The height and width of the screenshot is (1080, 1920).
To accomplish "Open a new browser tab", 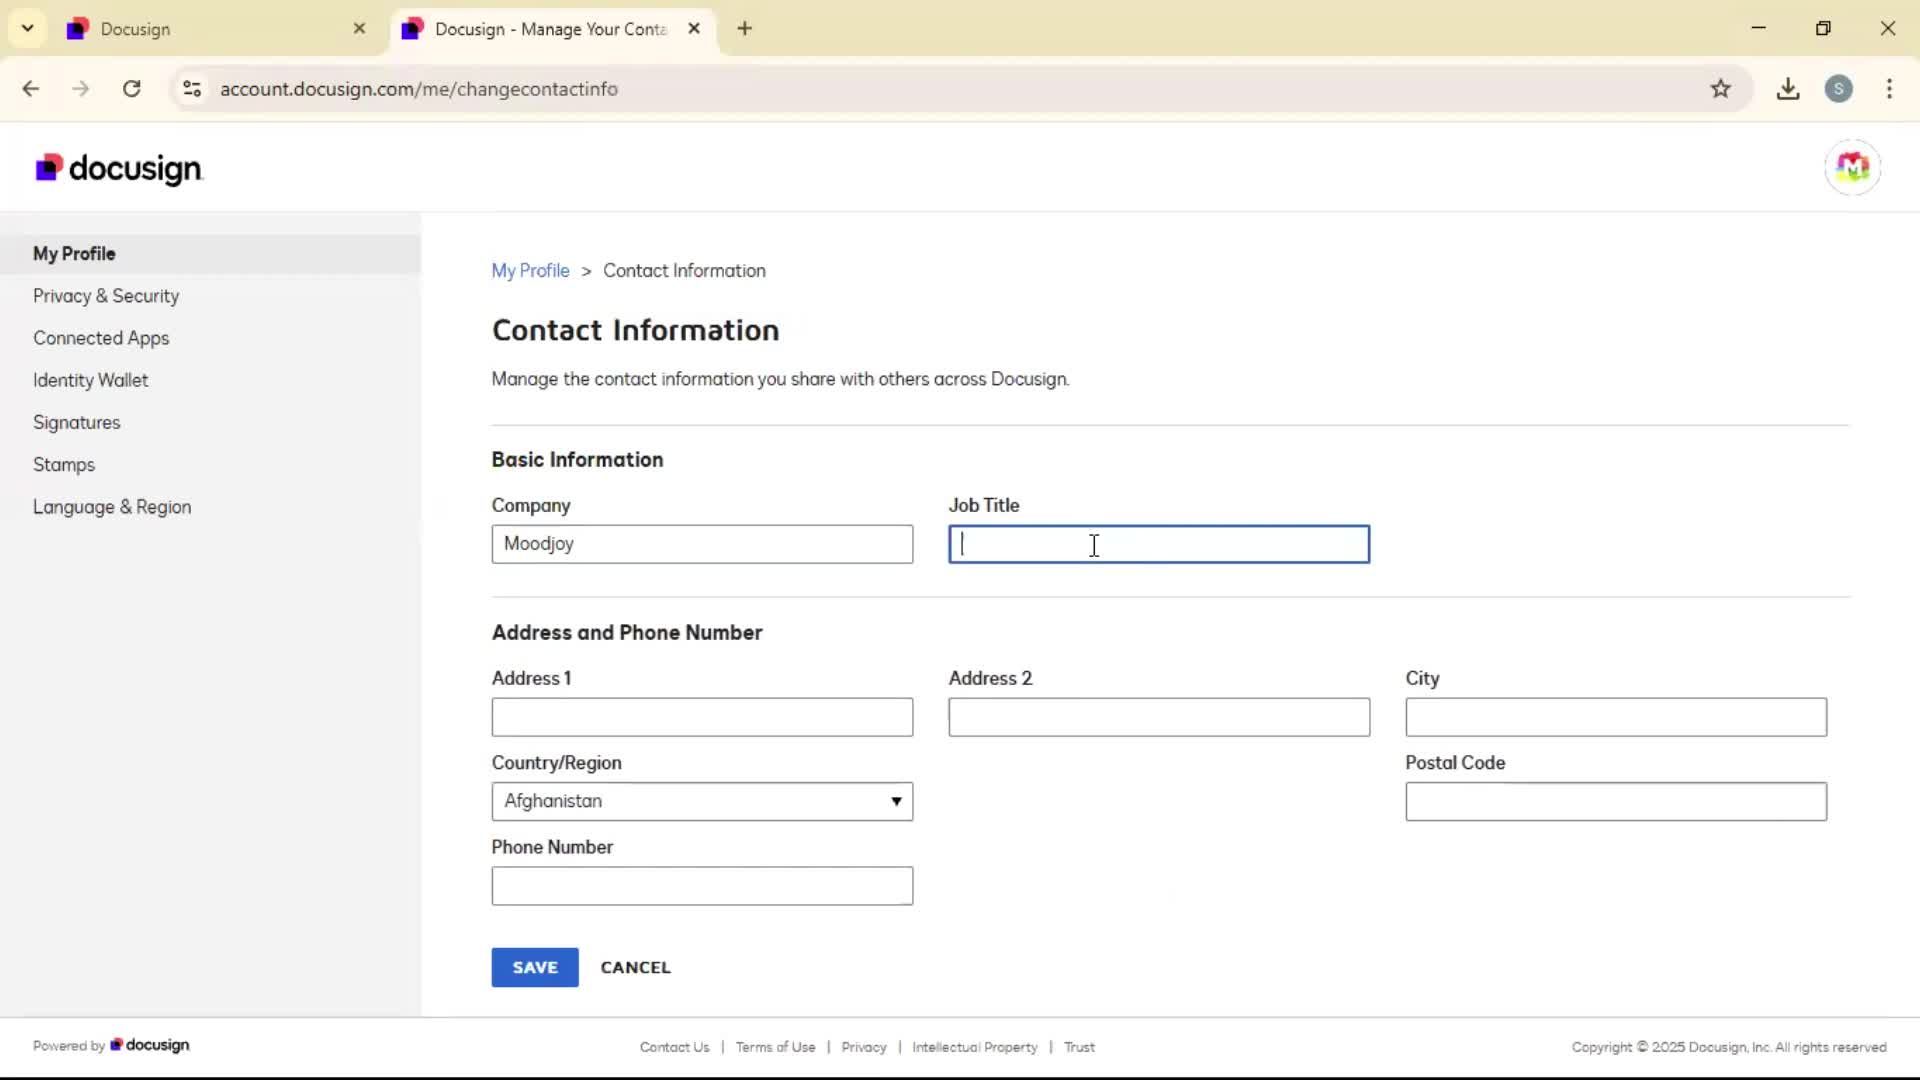I will tap(744, 29).
